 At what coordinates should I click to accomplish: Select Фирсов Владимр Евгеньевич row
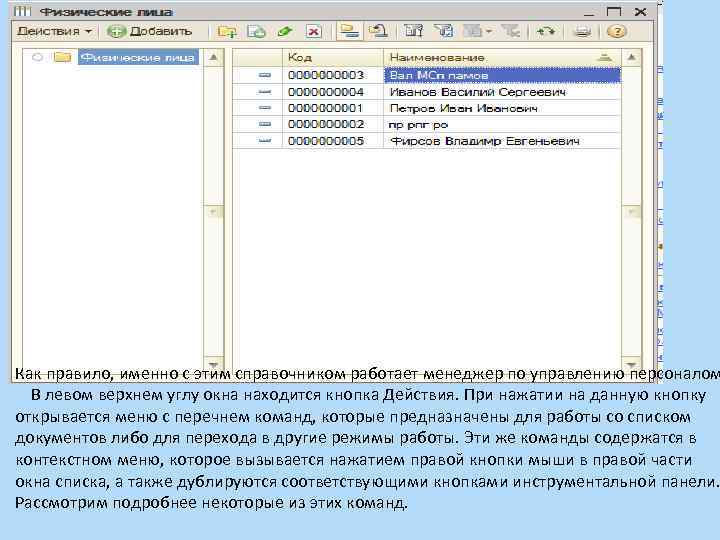click(502, 141)
